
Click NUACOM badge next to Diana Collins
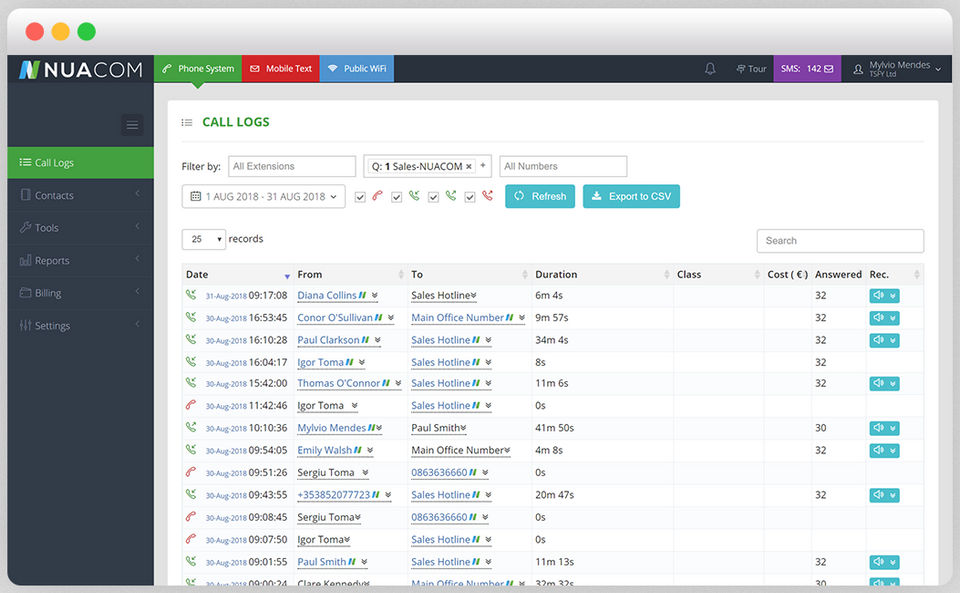[x=362, y=295]
